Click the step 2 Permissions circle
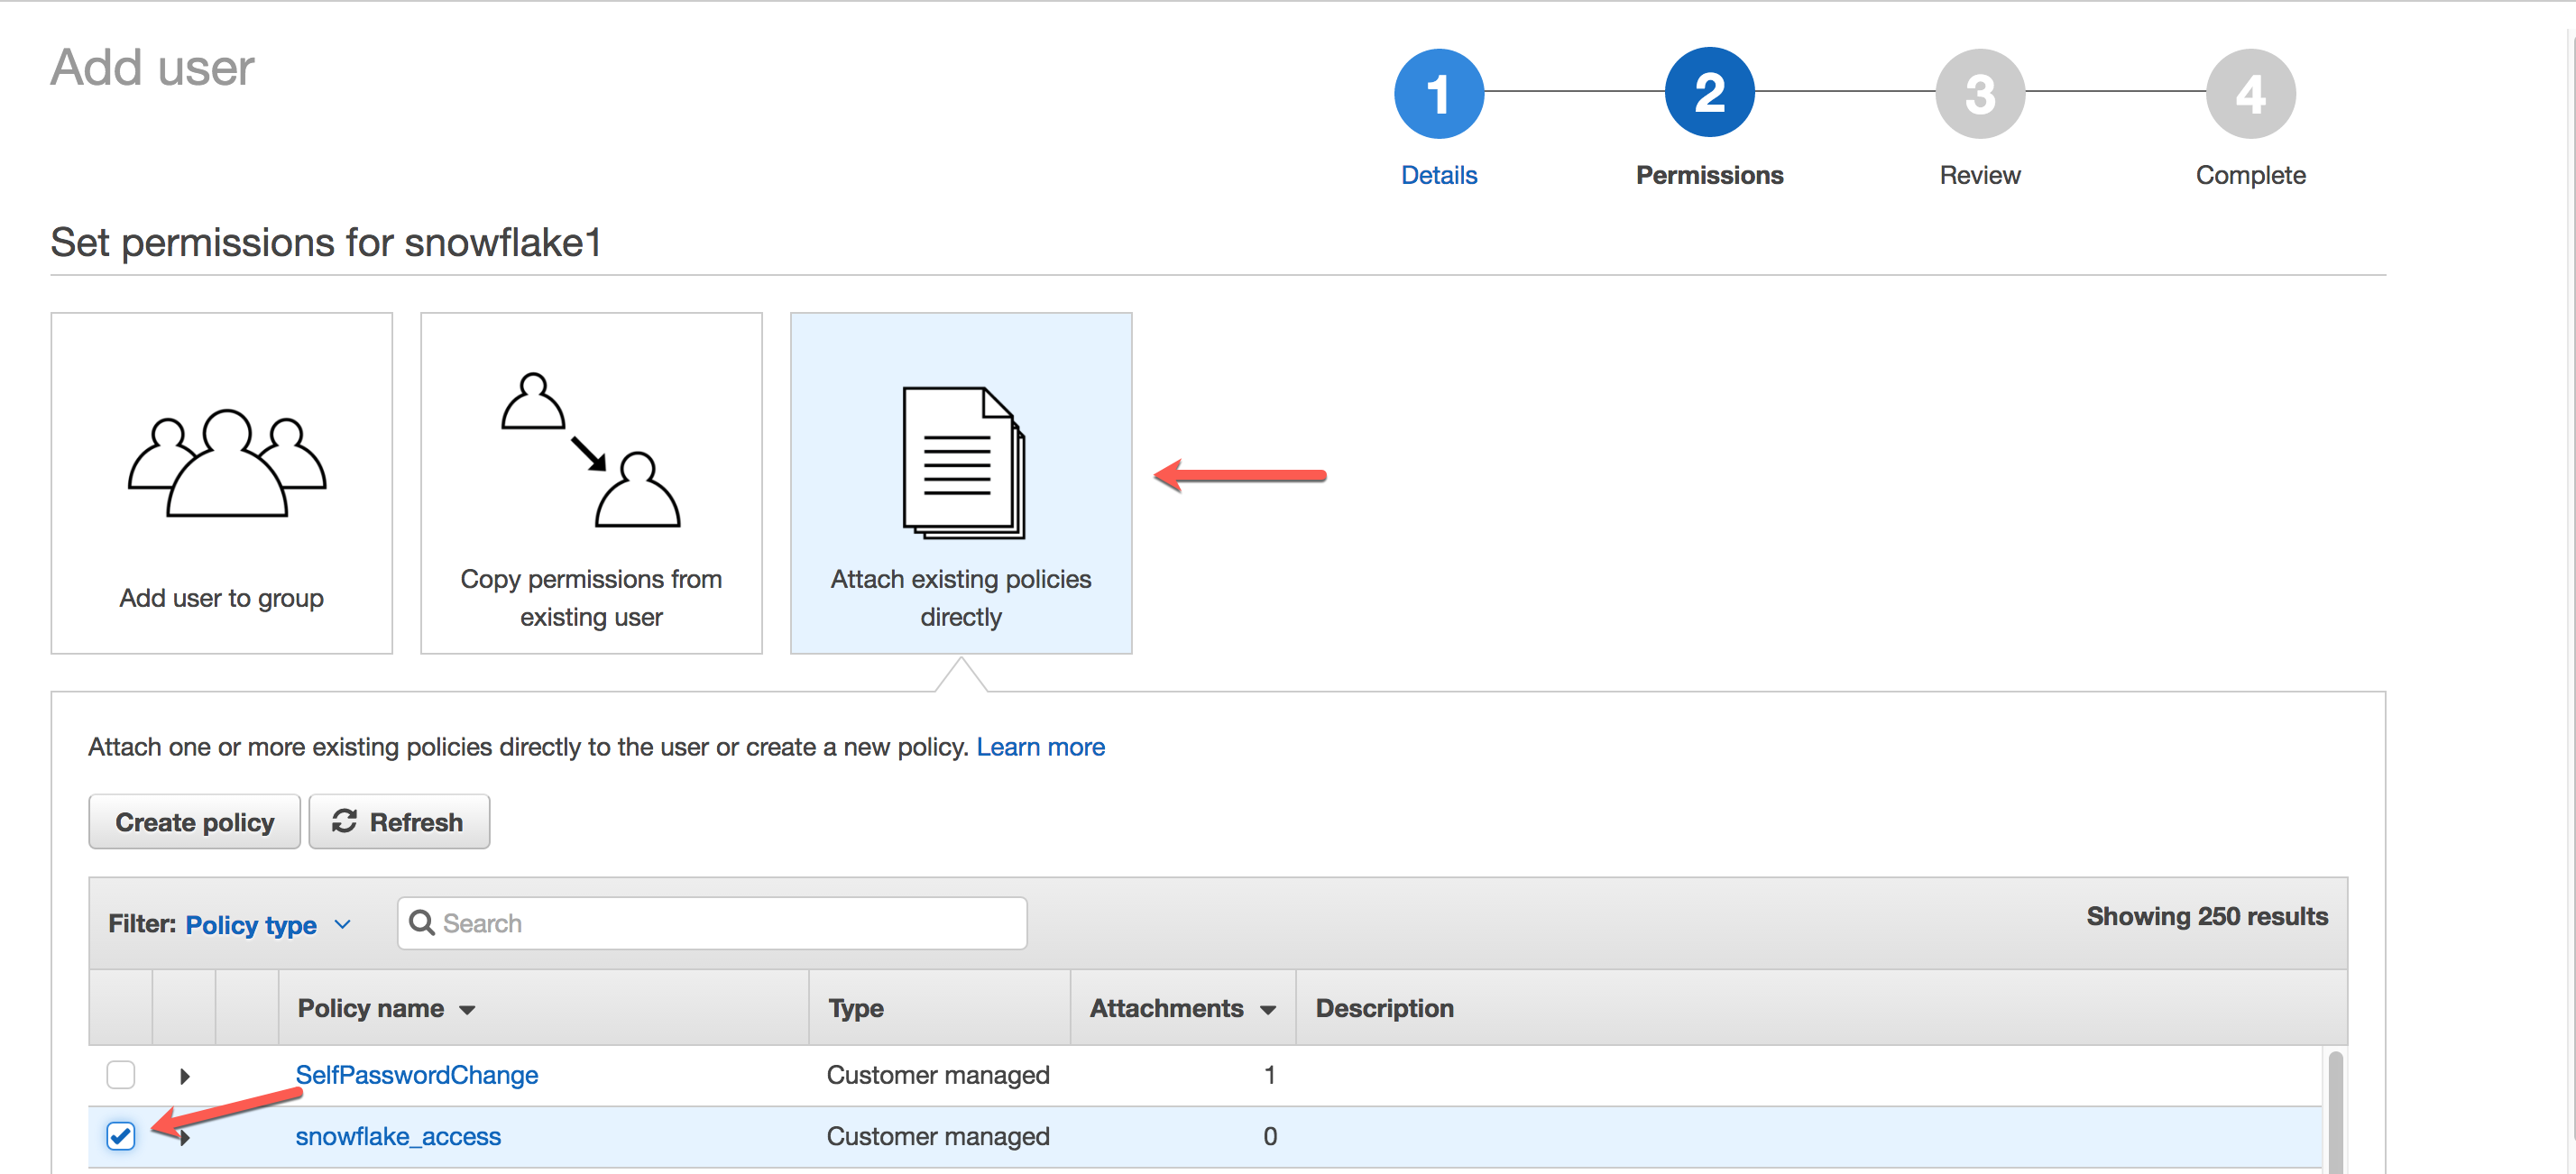The image size is (2576, 1174). 1710,93
